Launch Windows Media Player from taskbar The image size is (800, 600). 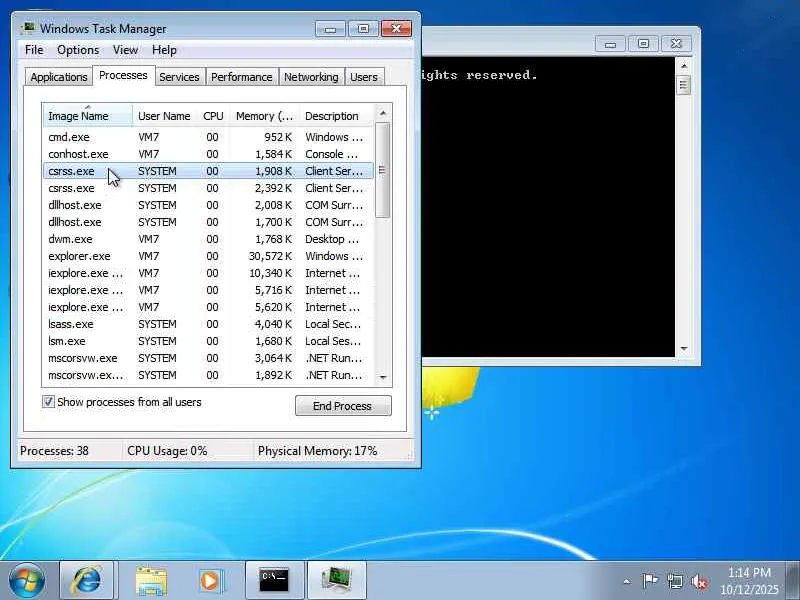211,581
